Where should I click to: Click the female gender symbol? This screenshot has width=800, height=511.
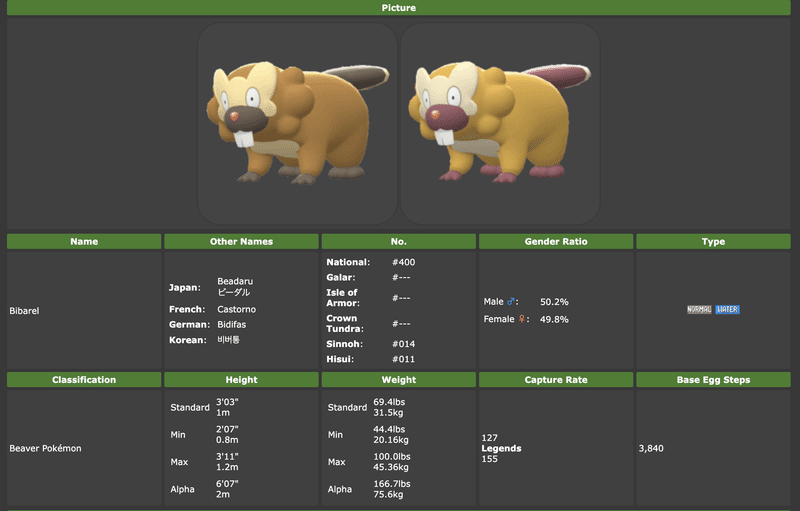coord(522,319)
